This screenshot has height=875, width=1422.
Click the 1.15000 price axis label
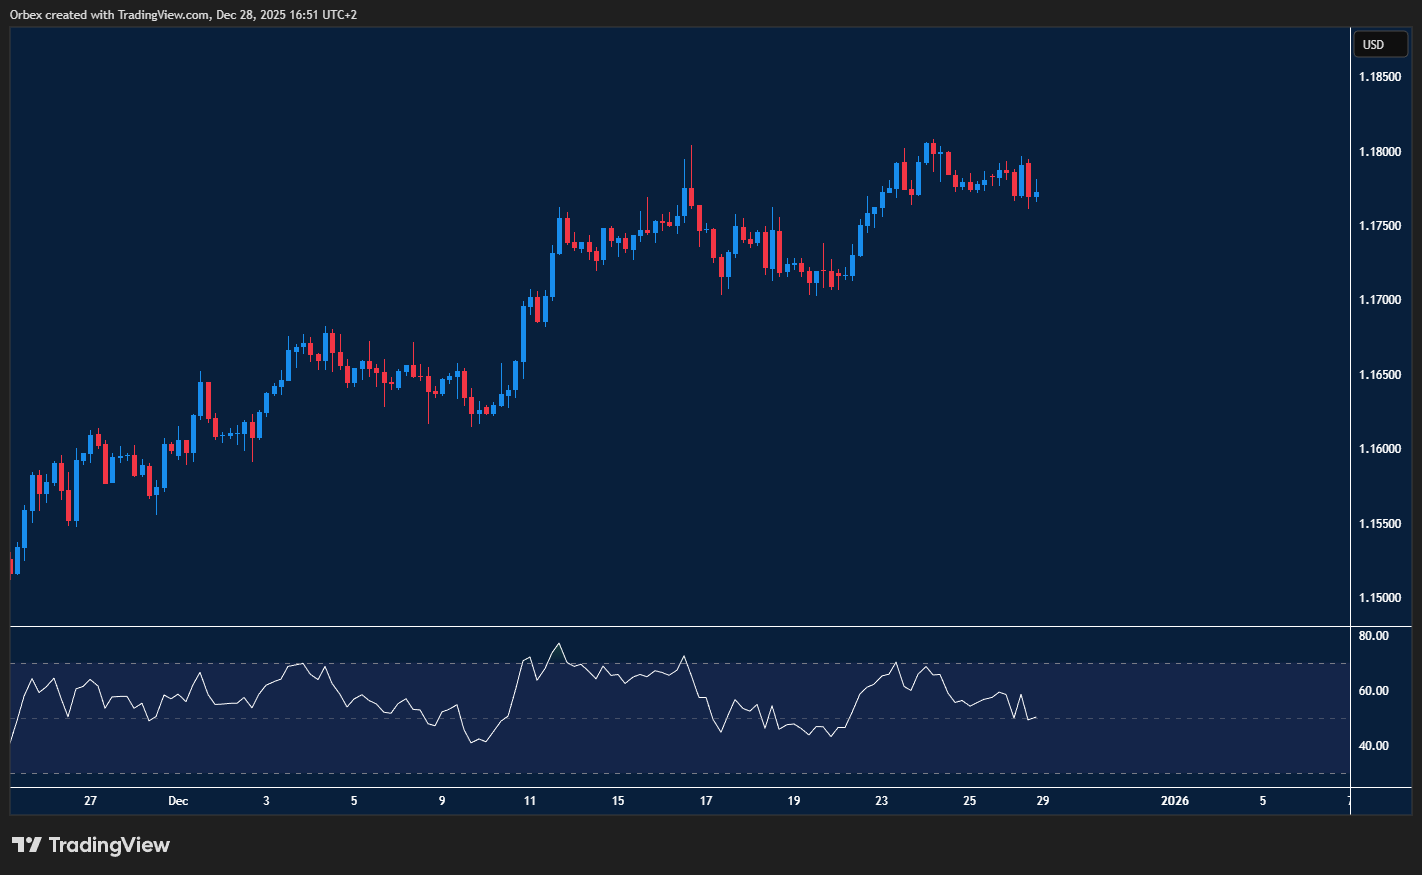(x=1380, y=597)
